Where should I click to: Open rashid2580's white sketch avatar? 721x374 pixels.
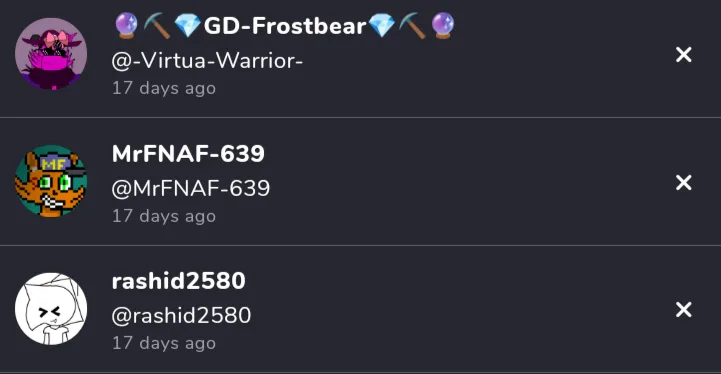pos(51,309)
